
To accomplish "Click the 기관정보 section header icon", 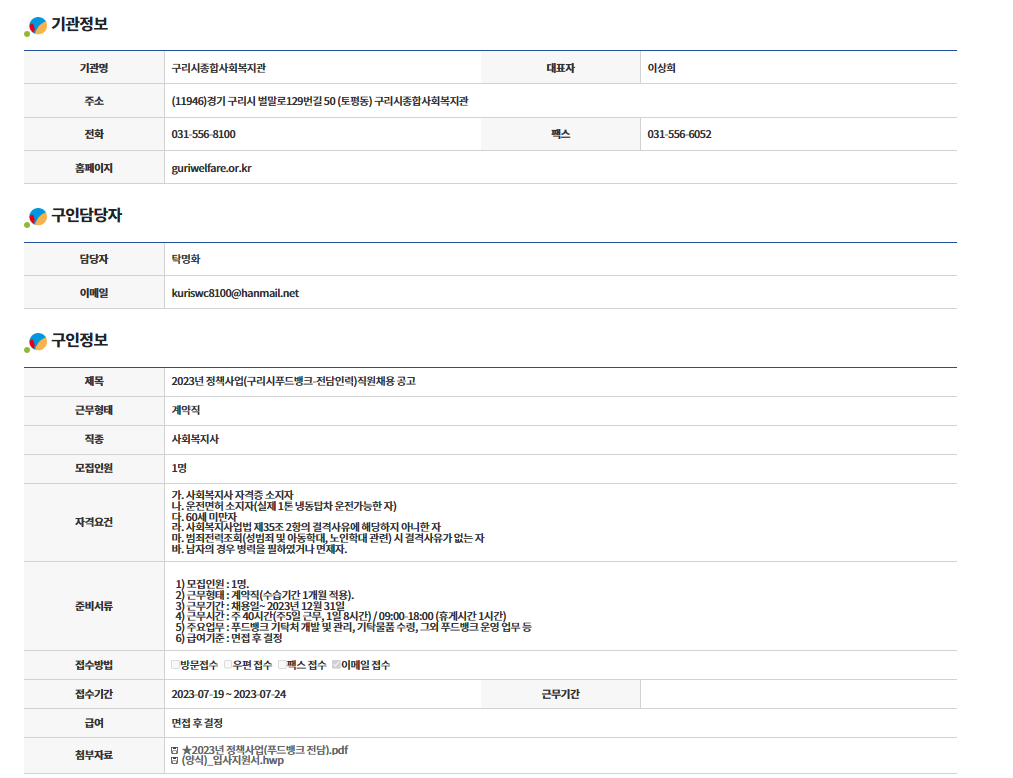I will 36,26.
